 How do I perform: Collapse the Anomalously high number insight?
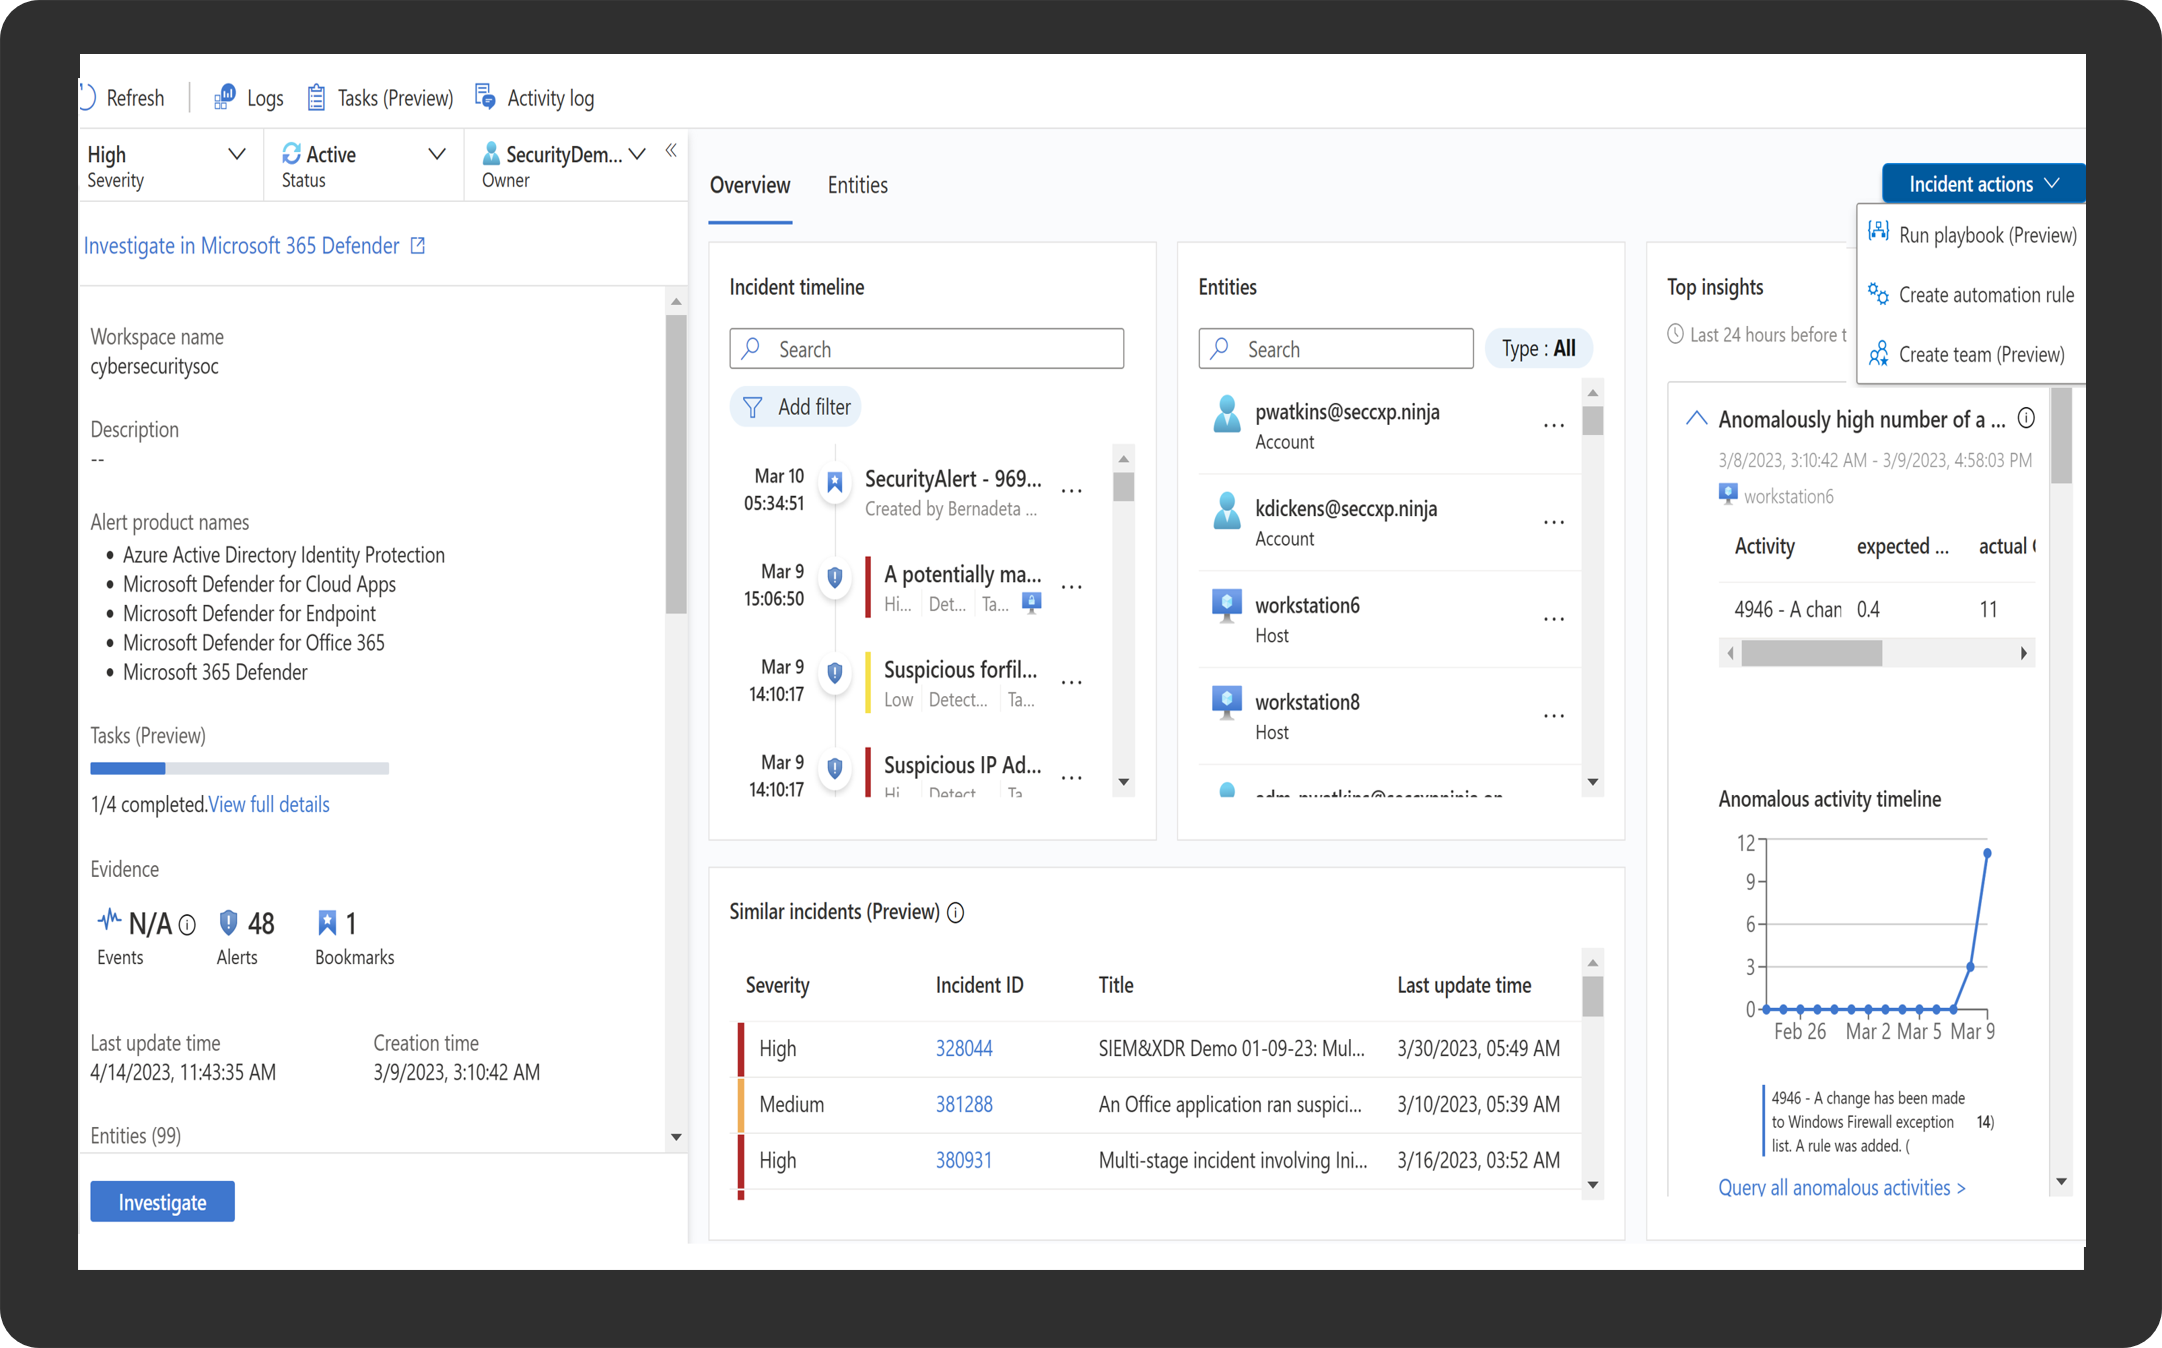tap(1696, 419)
